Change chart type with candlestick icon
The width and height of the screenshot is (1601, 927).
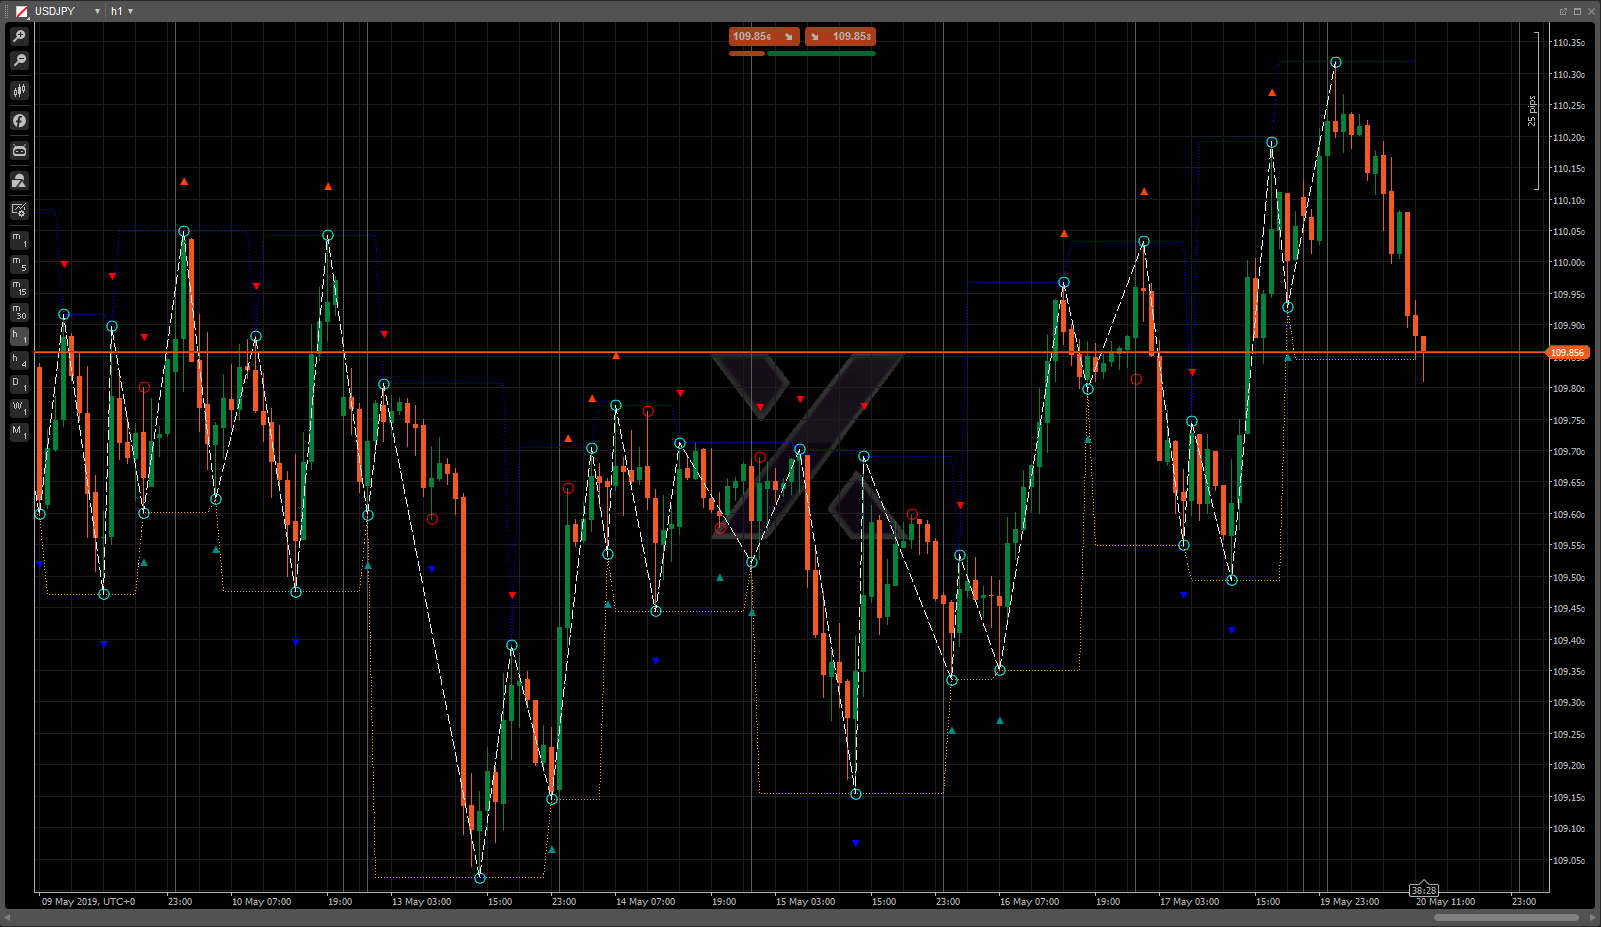click(19, 90)
